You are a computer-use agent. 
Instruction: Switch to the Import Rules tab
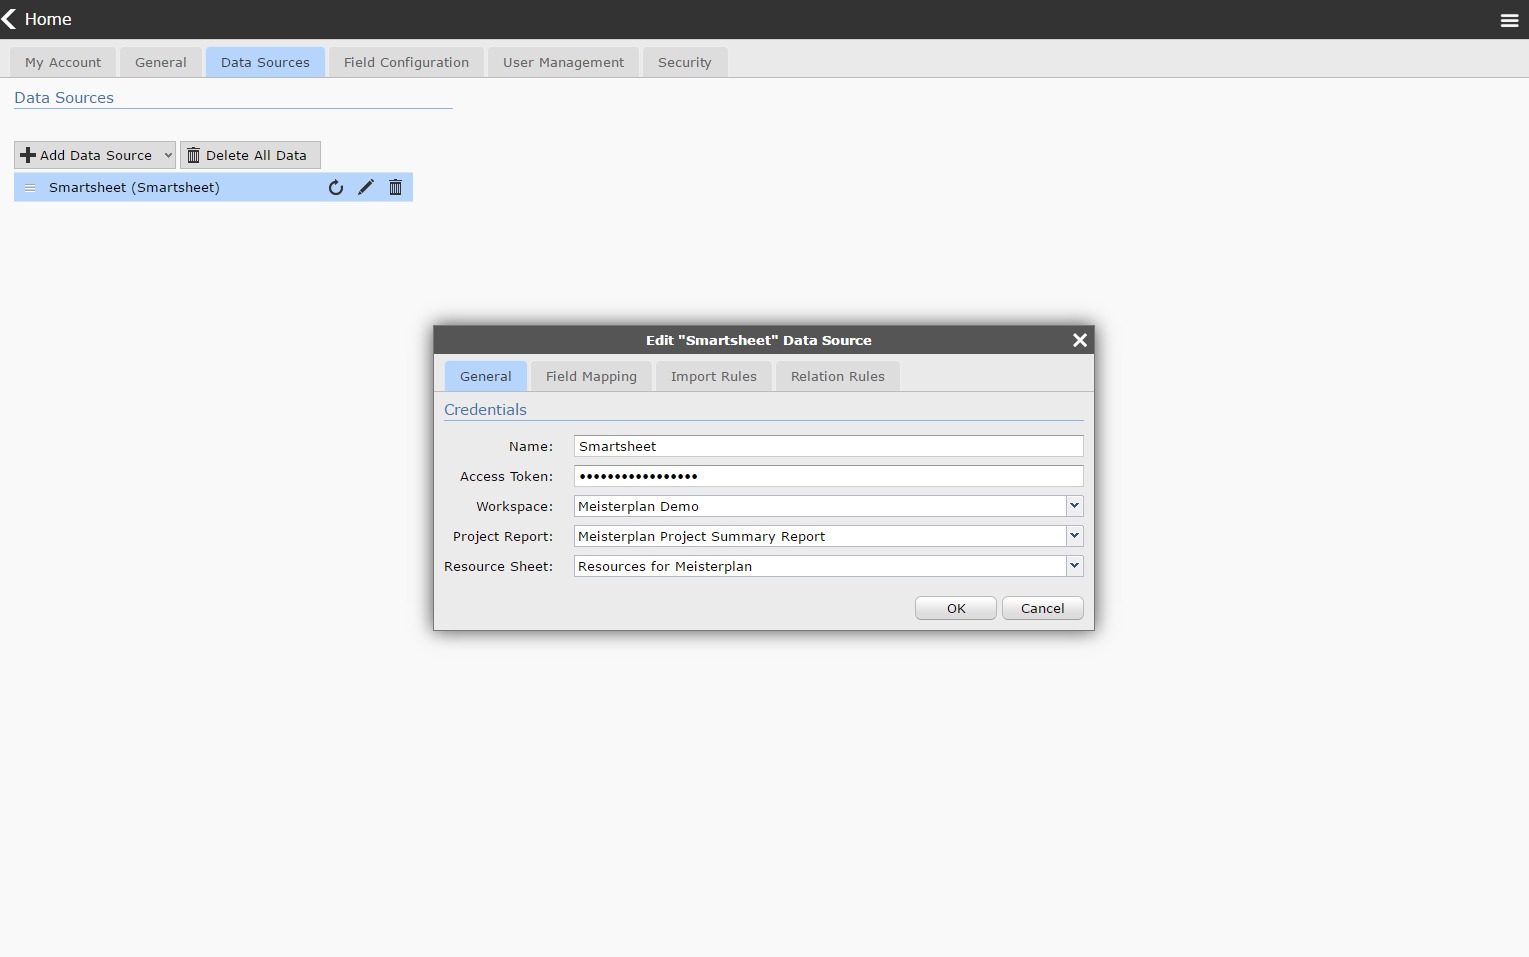(x=714, y=376)
